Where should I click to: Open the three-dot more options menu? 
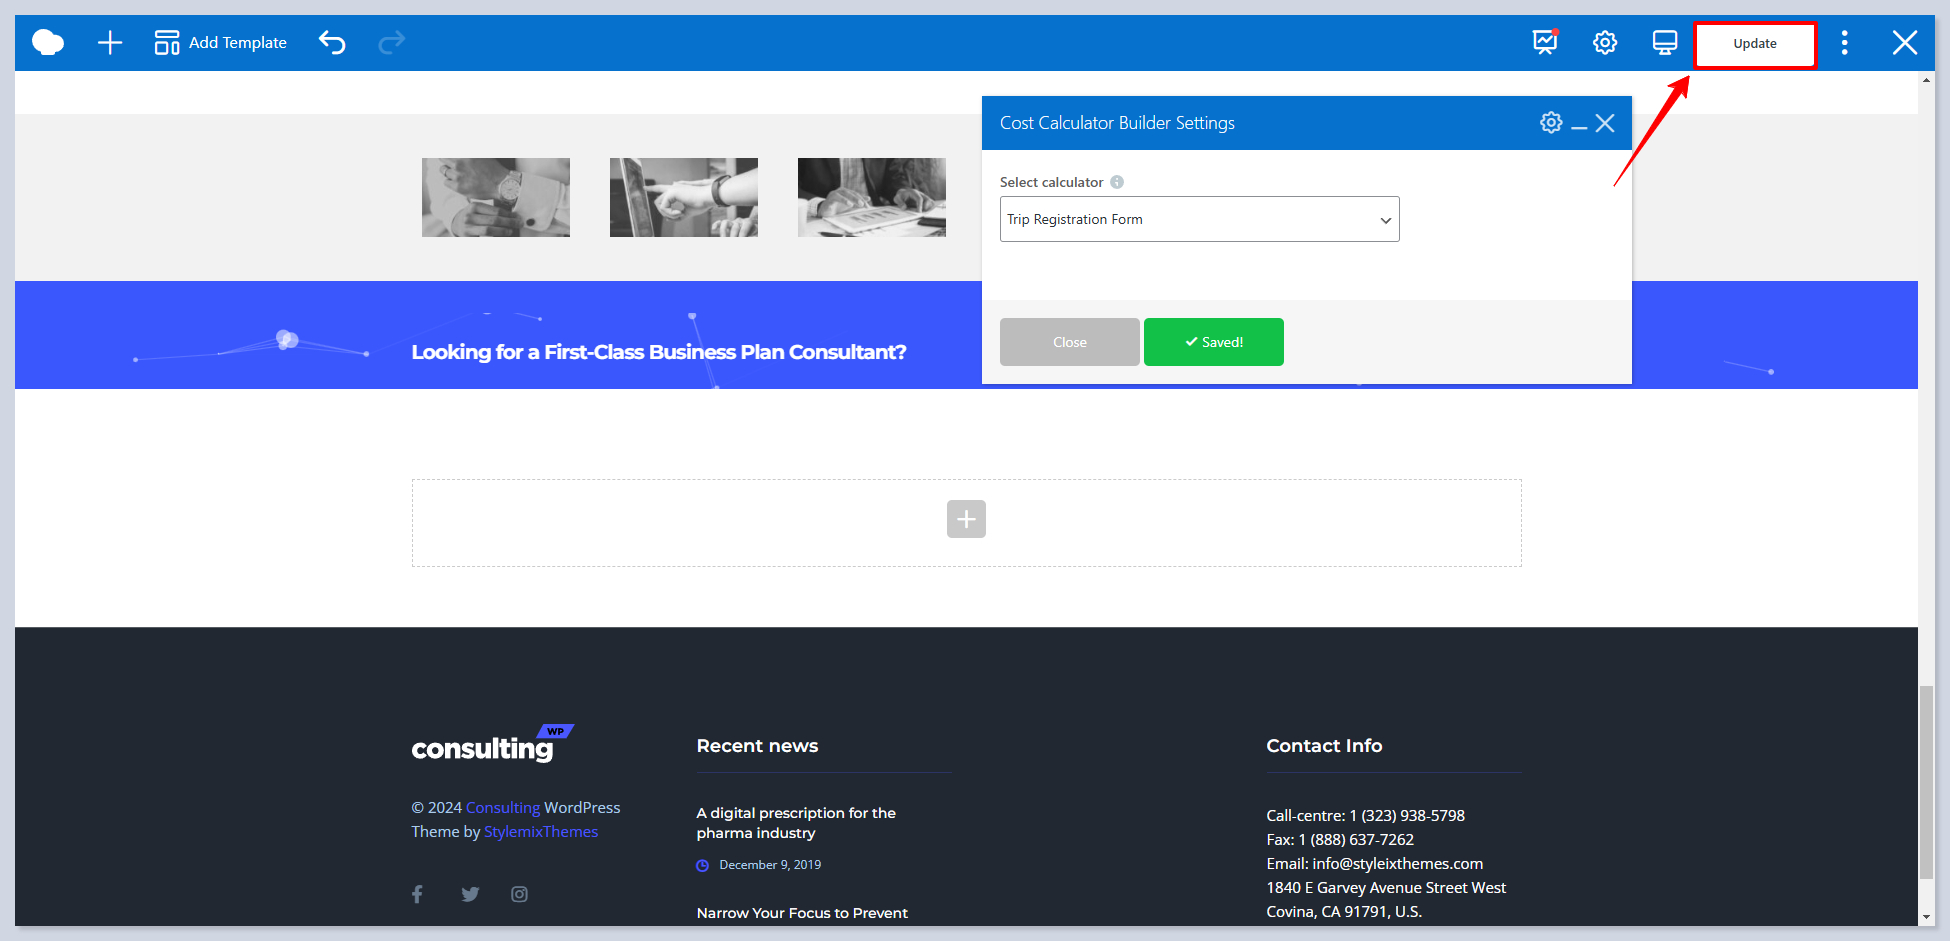coord(1845,42)
